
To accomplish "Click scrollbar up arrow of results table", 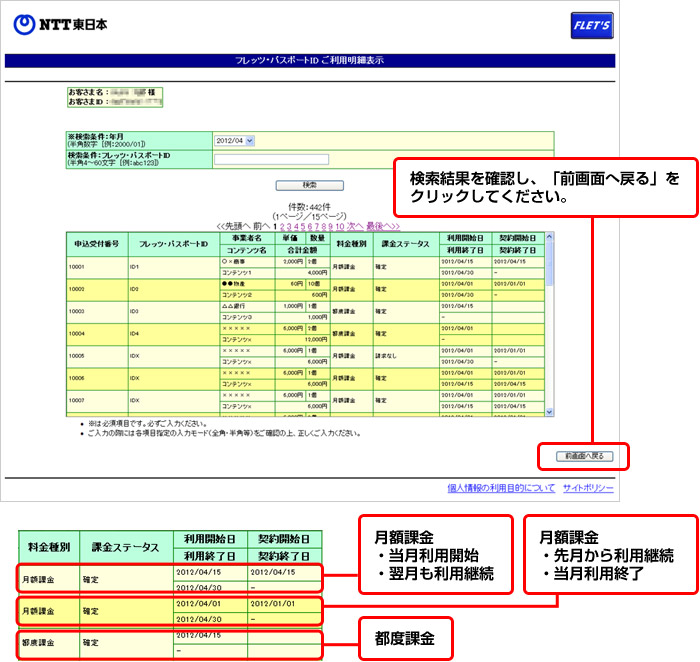I will tap(547, 237).
